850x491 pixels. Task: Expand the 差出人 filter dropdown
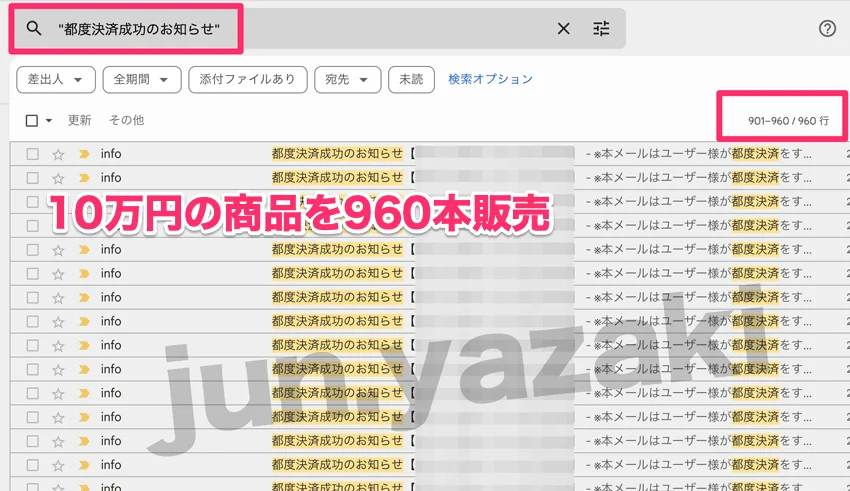(x=56, y=80)
